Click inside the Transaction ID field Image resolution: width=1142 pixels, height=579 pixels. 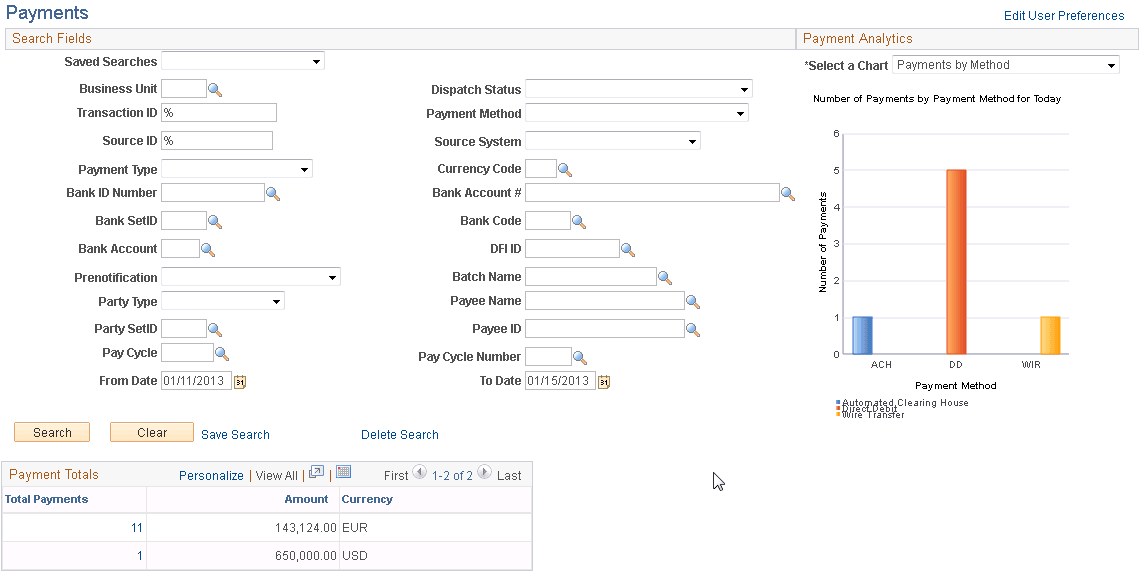click(218, 112)
